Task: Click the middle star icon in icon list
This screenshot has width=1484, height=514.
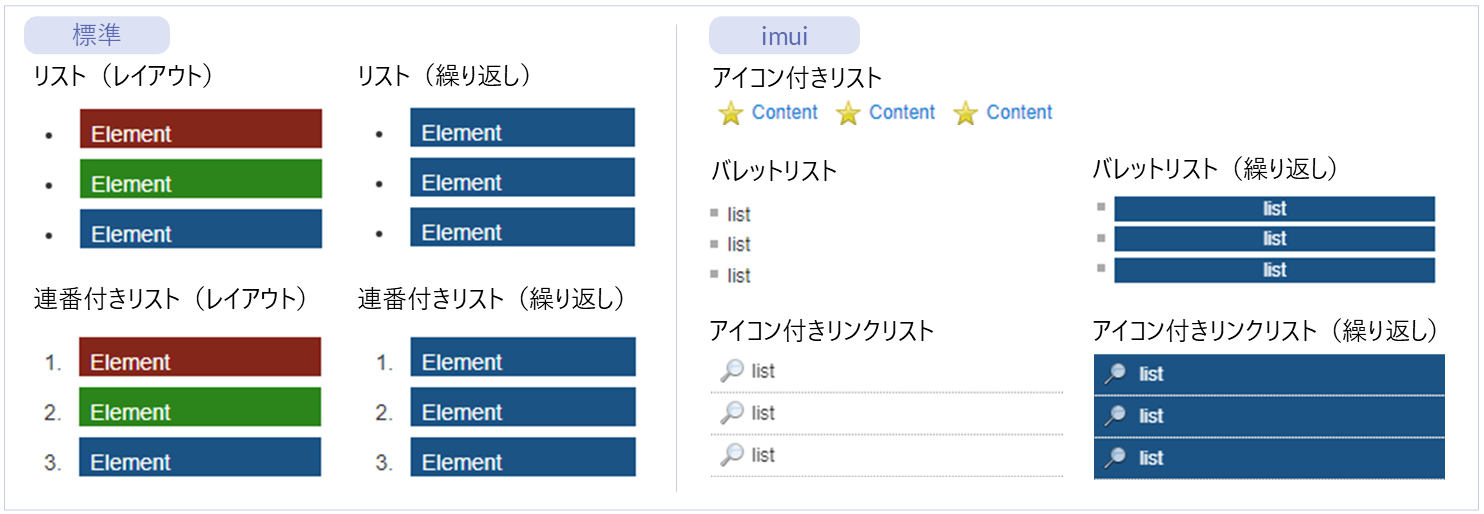Action: (x=848, y=113)
